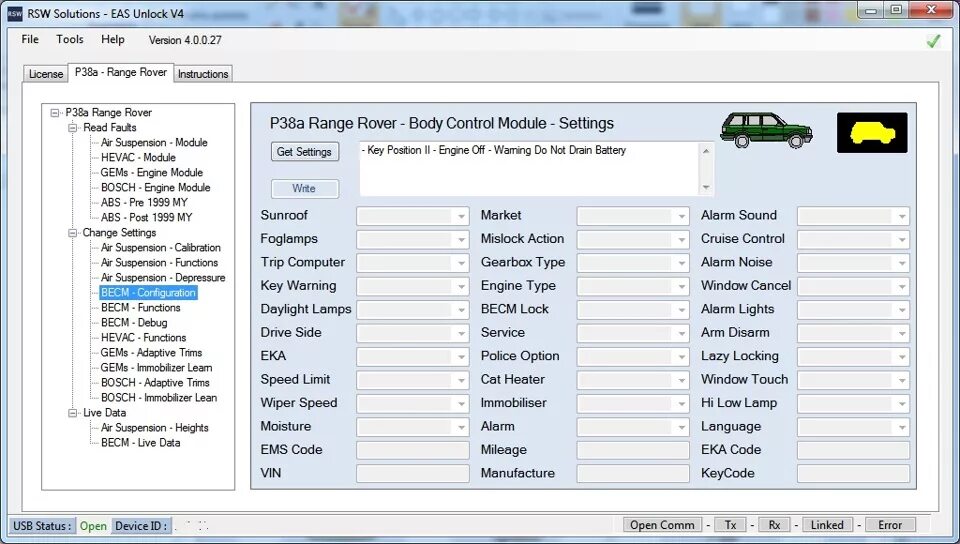Open the Help menu

tap(113, 39)
